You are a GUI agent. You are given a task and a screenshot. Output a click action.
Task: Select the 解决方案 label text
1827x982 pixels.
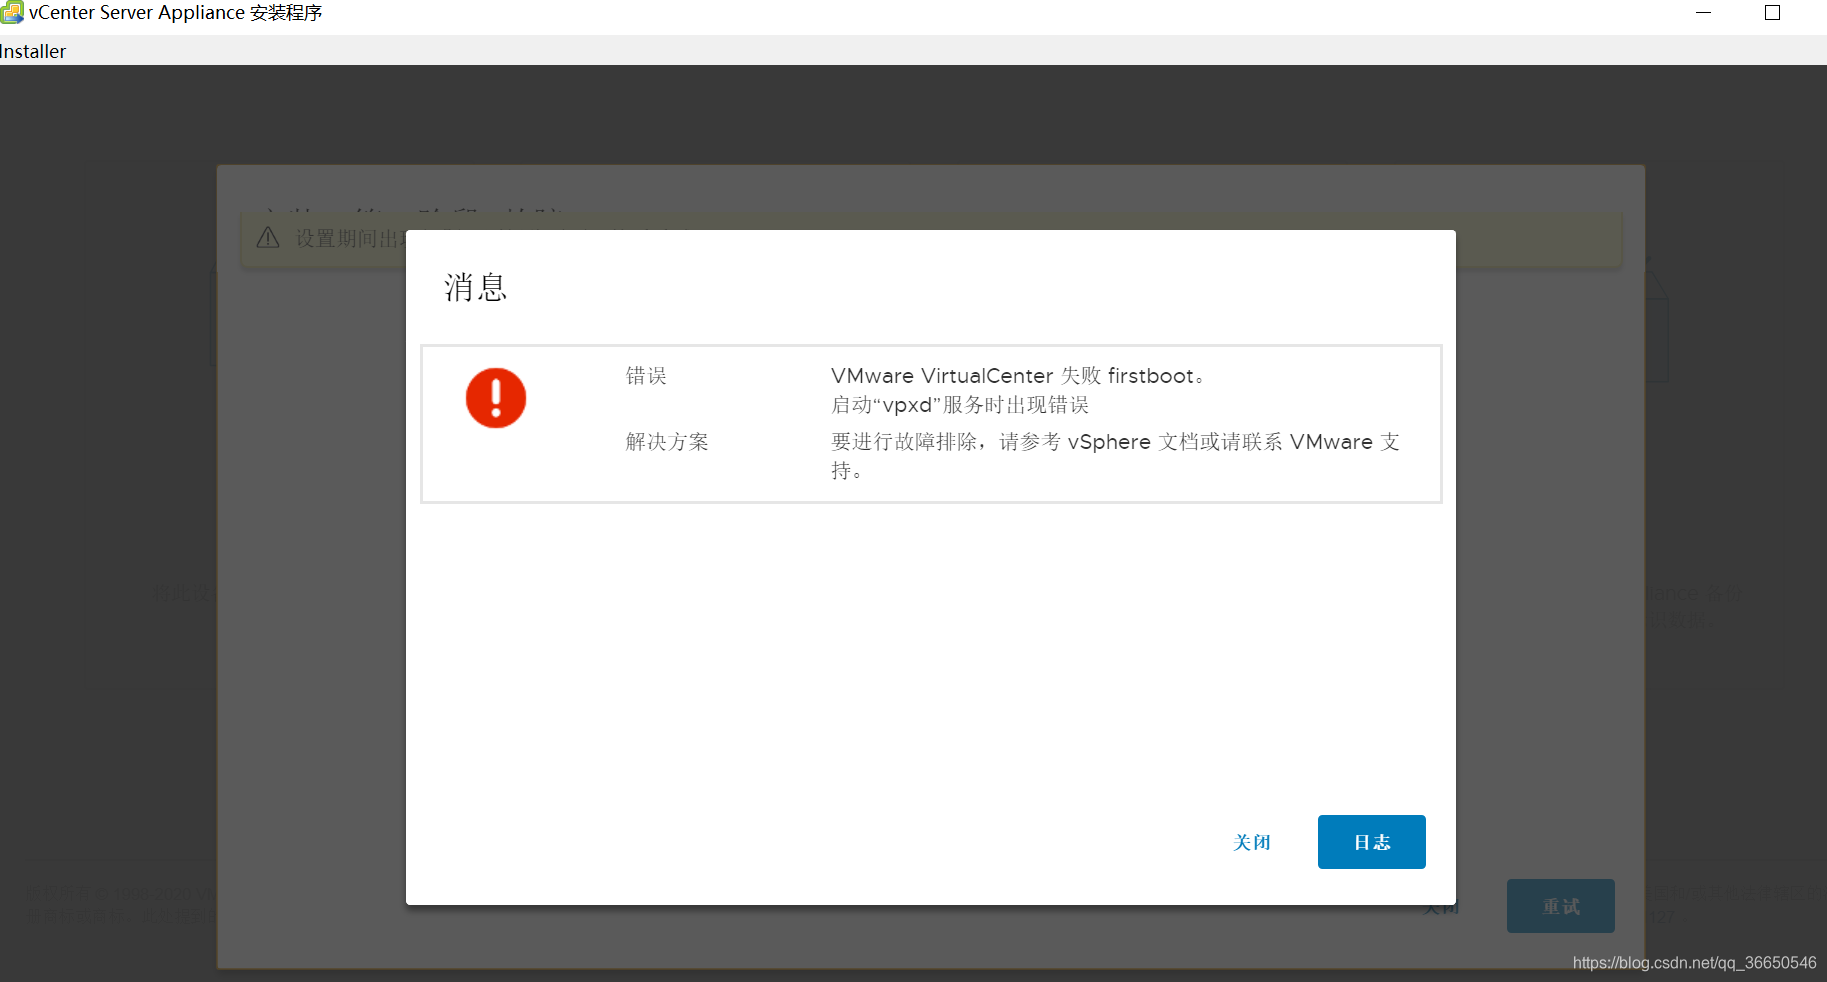[667, 441]
